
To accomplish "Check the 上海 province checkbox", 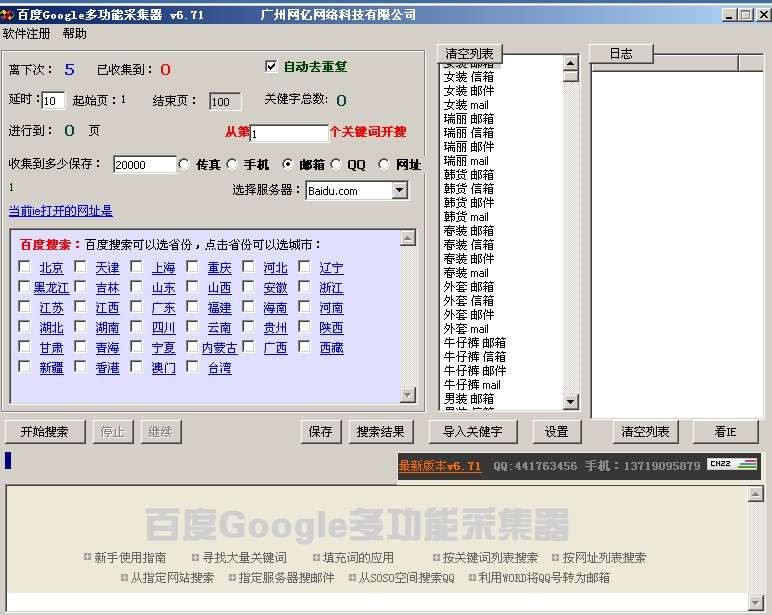I will pyautogui.click(x=136, y=266).
